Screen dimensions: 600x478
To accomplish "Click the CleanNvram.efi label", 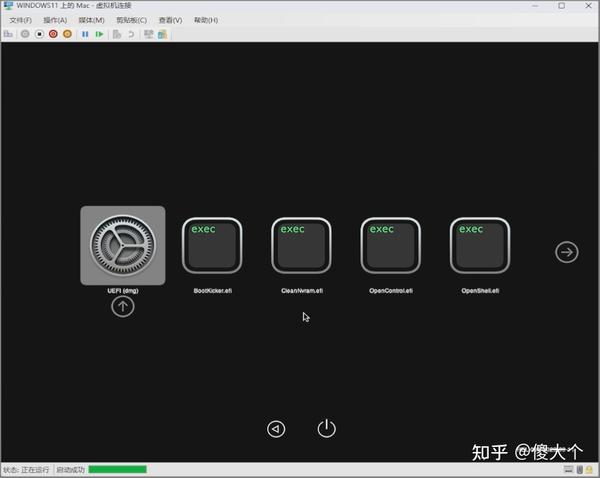I will click(x=302, y=291).
